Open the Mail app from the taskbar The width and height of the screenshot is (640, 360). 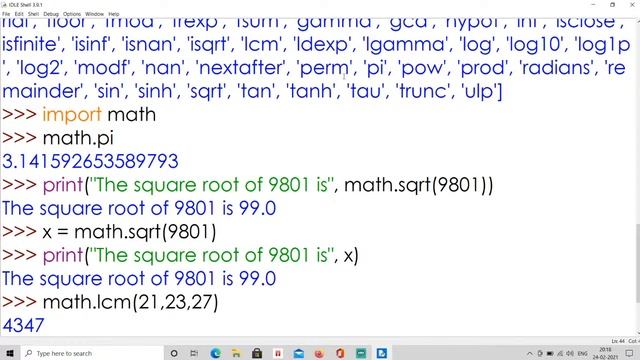pyautogui.click(x=299, y=353)
